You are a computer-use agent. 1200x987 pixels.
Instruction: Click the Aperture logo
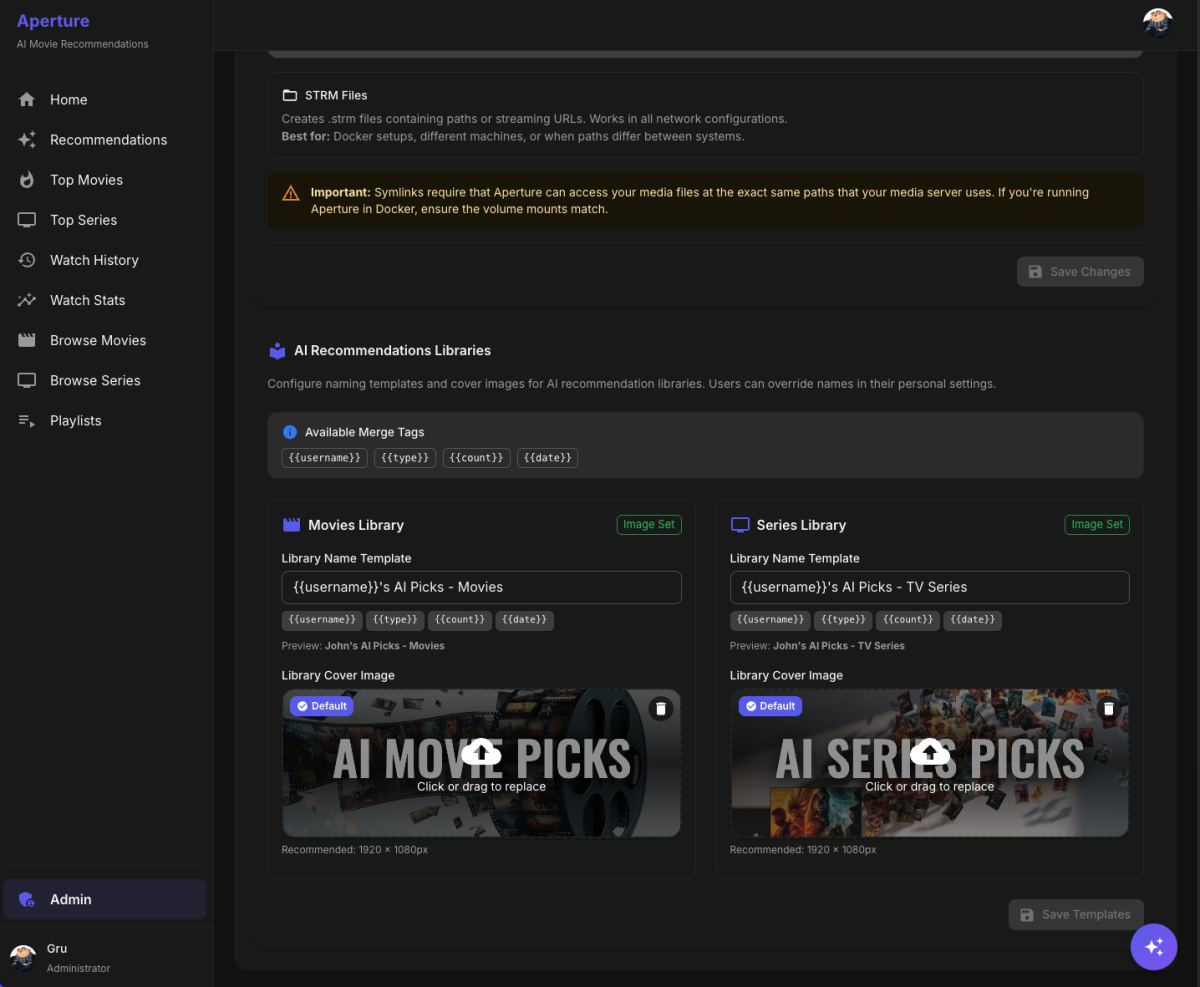point(53,20)
